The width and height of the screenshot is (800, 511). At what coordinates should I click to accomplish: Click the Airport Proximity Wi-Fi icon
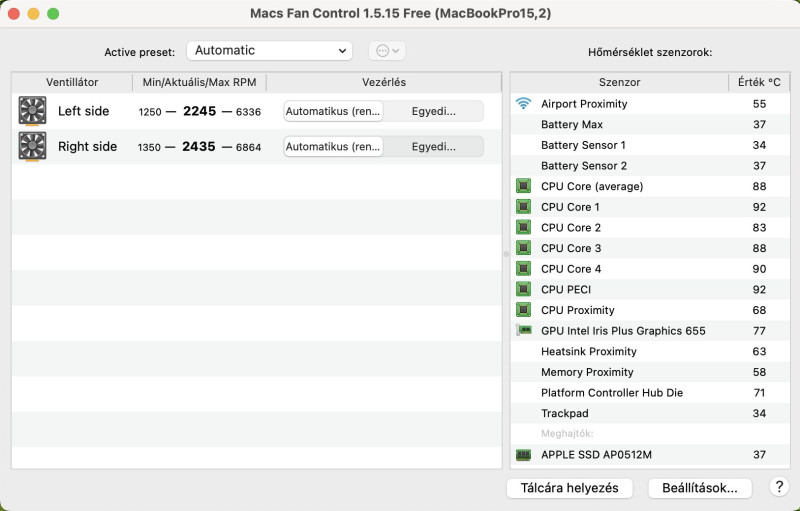click(523, 104)
